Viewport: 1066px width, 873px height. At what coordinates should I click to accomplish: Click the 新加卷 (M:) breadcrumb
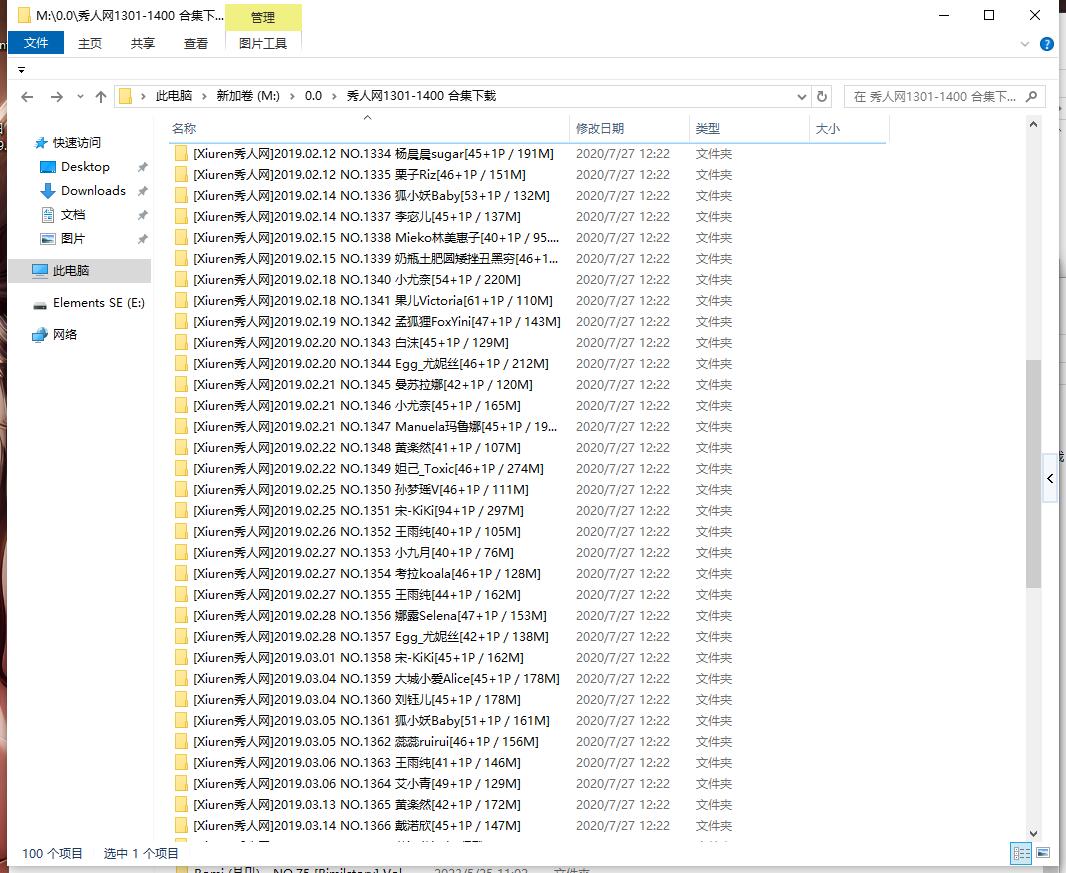(248, 96)
